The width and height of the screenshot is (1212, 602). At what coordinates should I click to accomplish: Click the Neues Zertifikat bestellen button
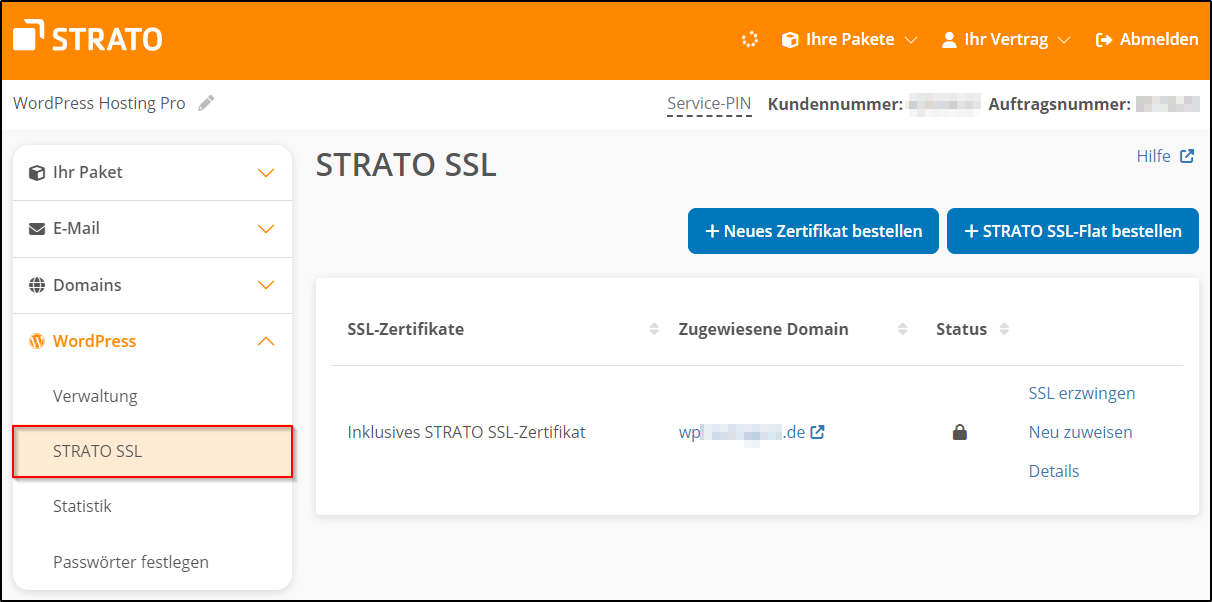tap(812, 230)
